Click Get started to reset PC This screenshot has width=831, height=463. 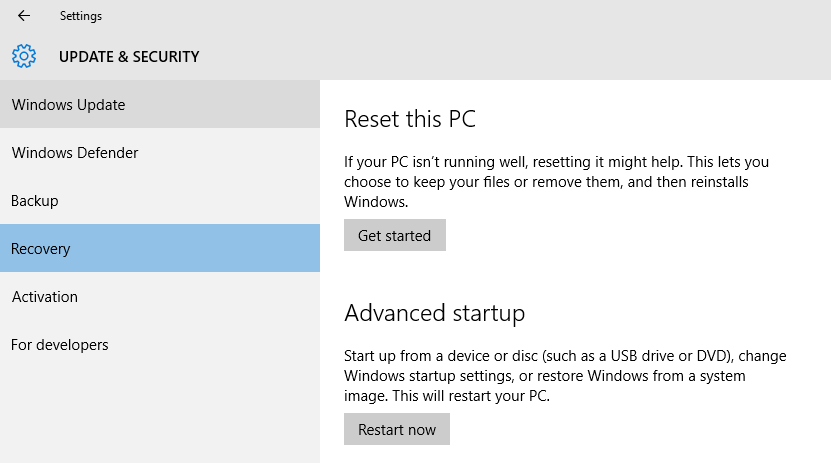tap(394, 235)
